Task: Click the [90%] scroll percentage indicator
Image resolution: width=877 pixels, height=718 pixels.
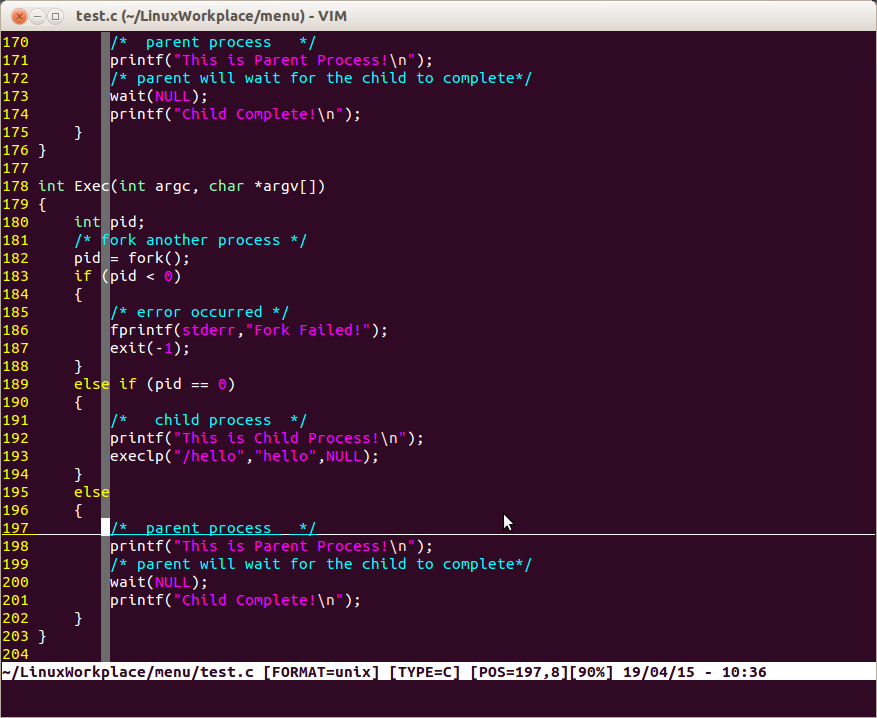Action: point(591,672)
